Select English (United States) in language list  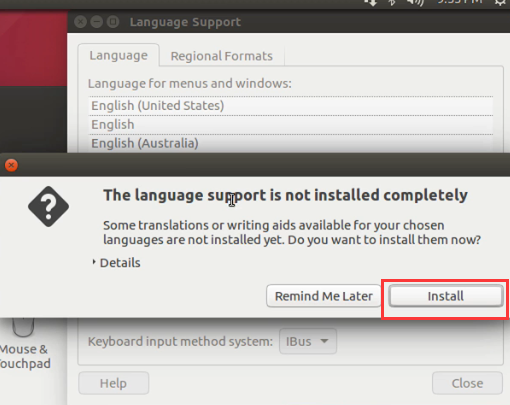click(291, 106)
